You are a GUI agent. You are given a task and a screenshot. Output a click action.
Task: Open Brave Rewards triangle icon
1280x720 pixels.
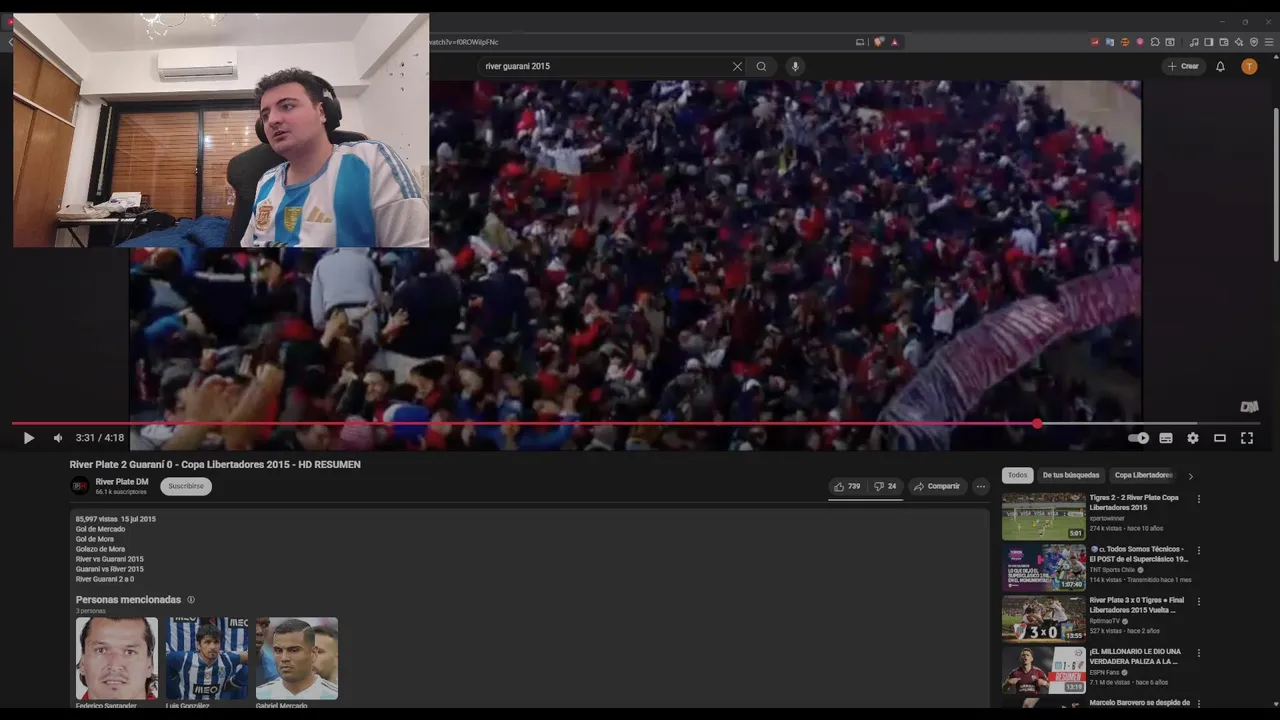coord(894,42)
